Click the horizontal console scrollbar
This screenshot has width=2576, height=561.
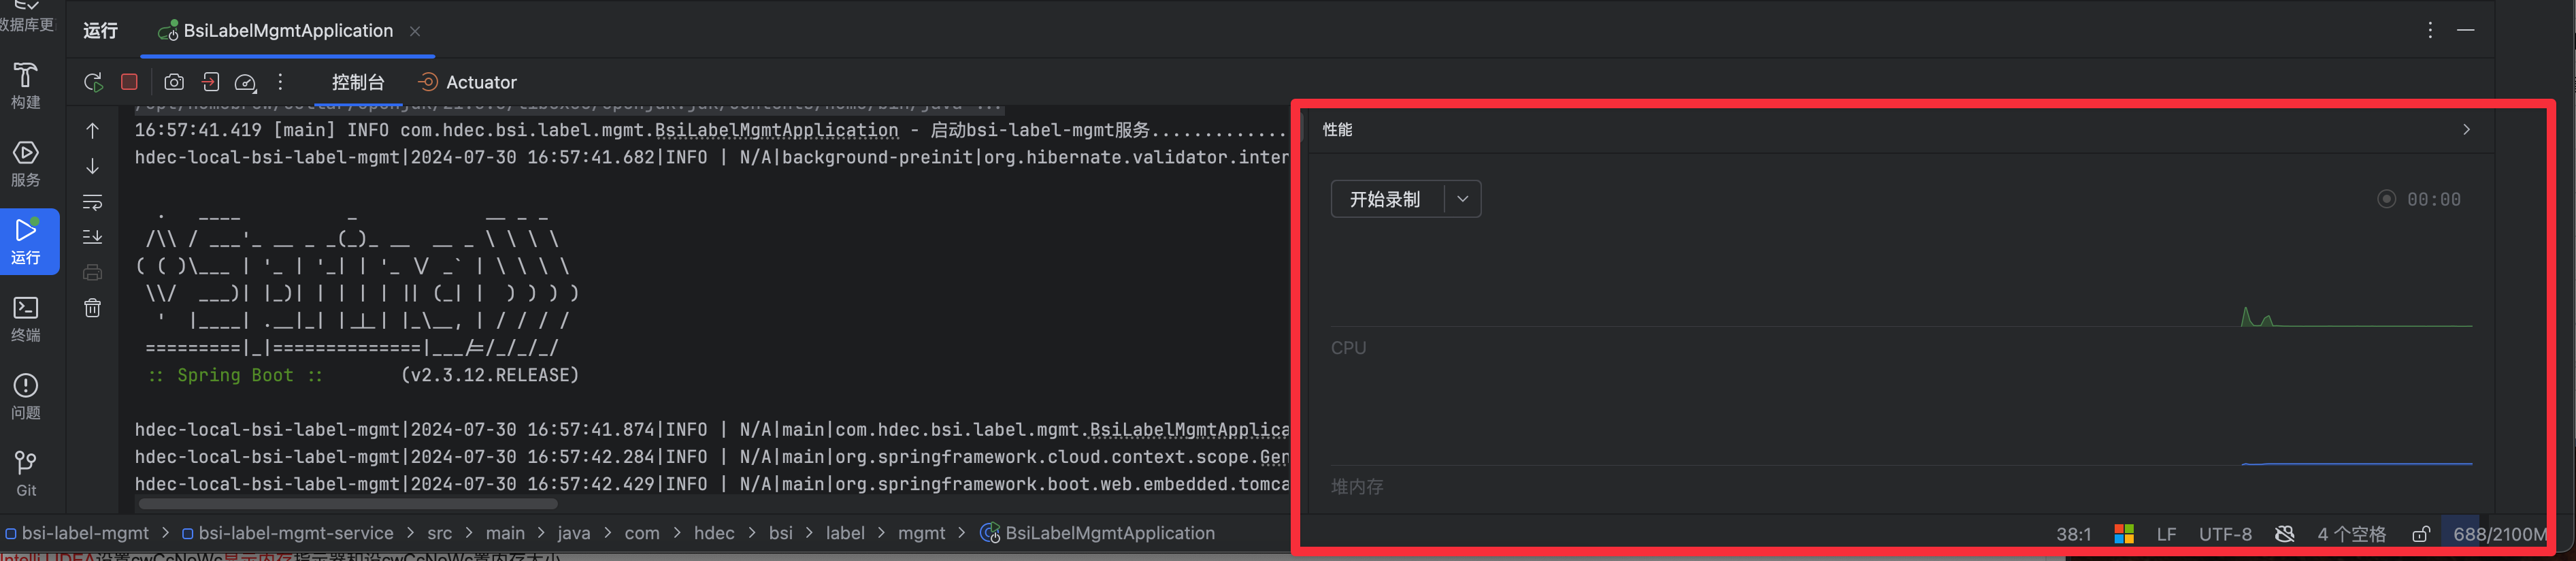point(348,503)
